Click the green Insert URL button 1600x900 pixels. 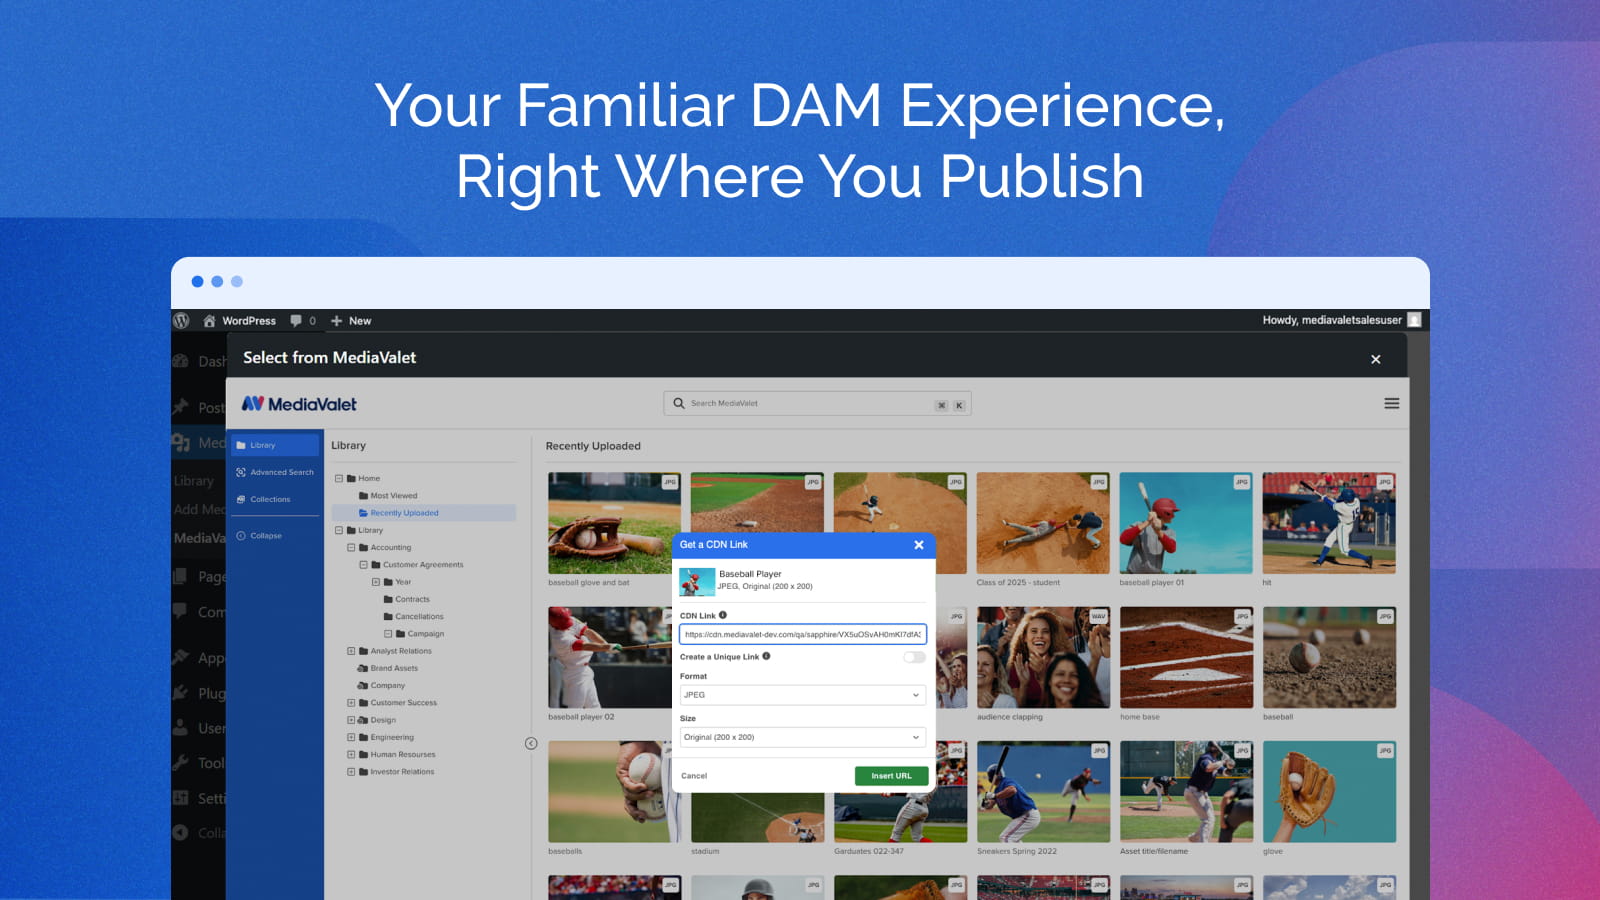click(x=891, y=776)
